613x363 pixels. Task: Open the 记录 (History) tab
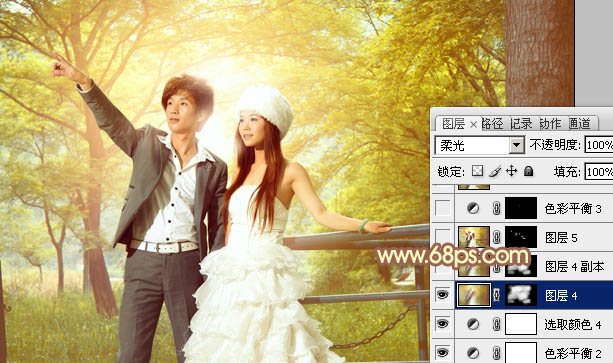[x=521, y=124]
